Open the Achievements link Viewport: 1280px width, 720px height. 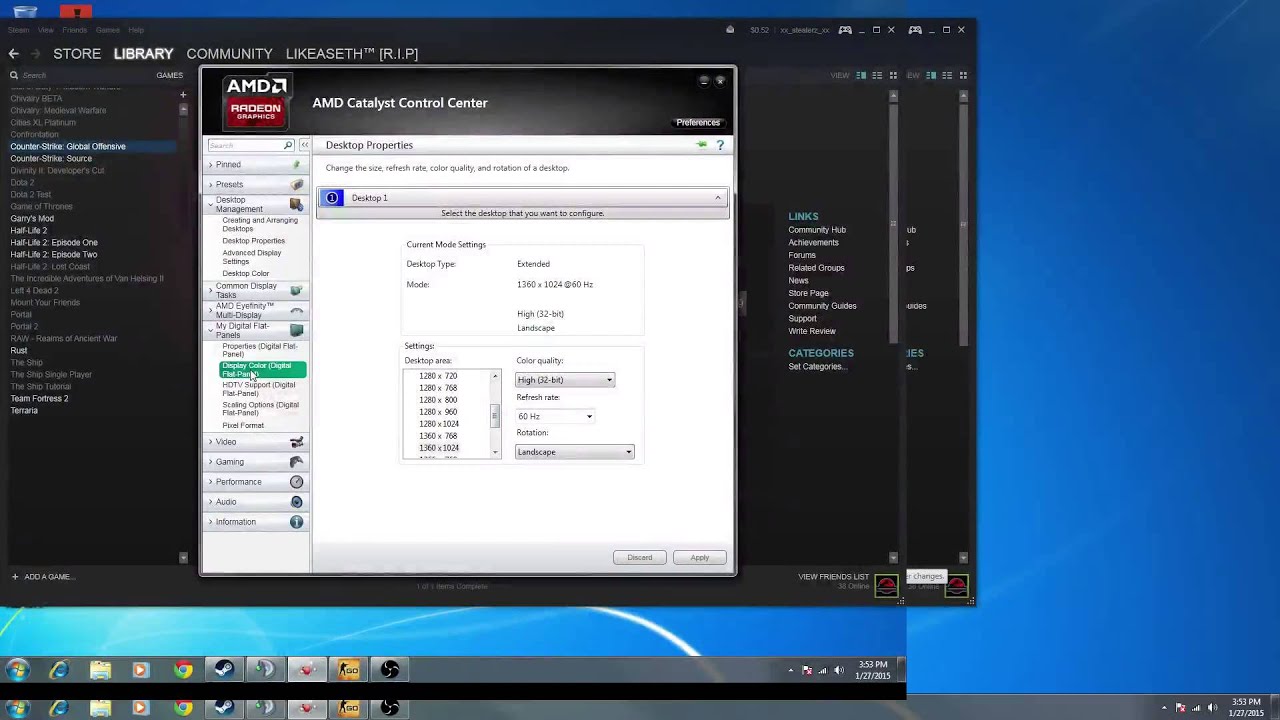(x=813, y=243)
